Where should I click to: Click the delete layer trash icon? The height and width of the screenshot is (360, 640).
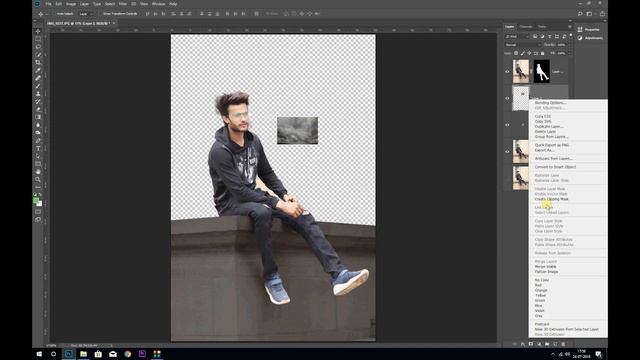point(564,344)
